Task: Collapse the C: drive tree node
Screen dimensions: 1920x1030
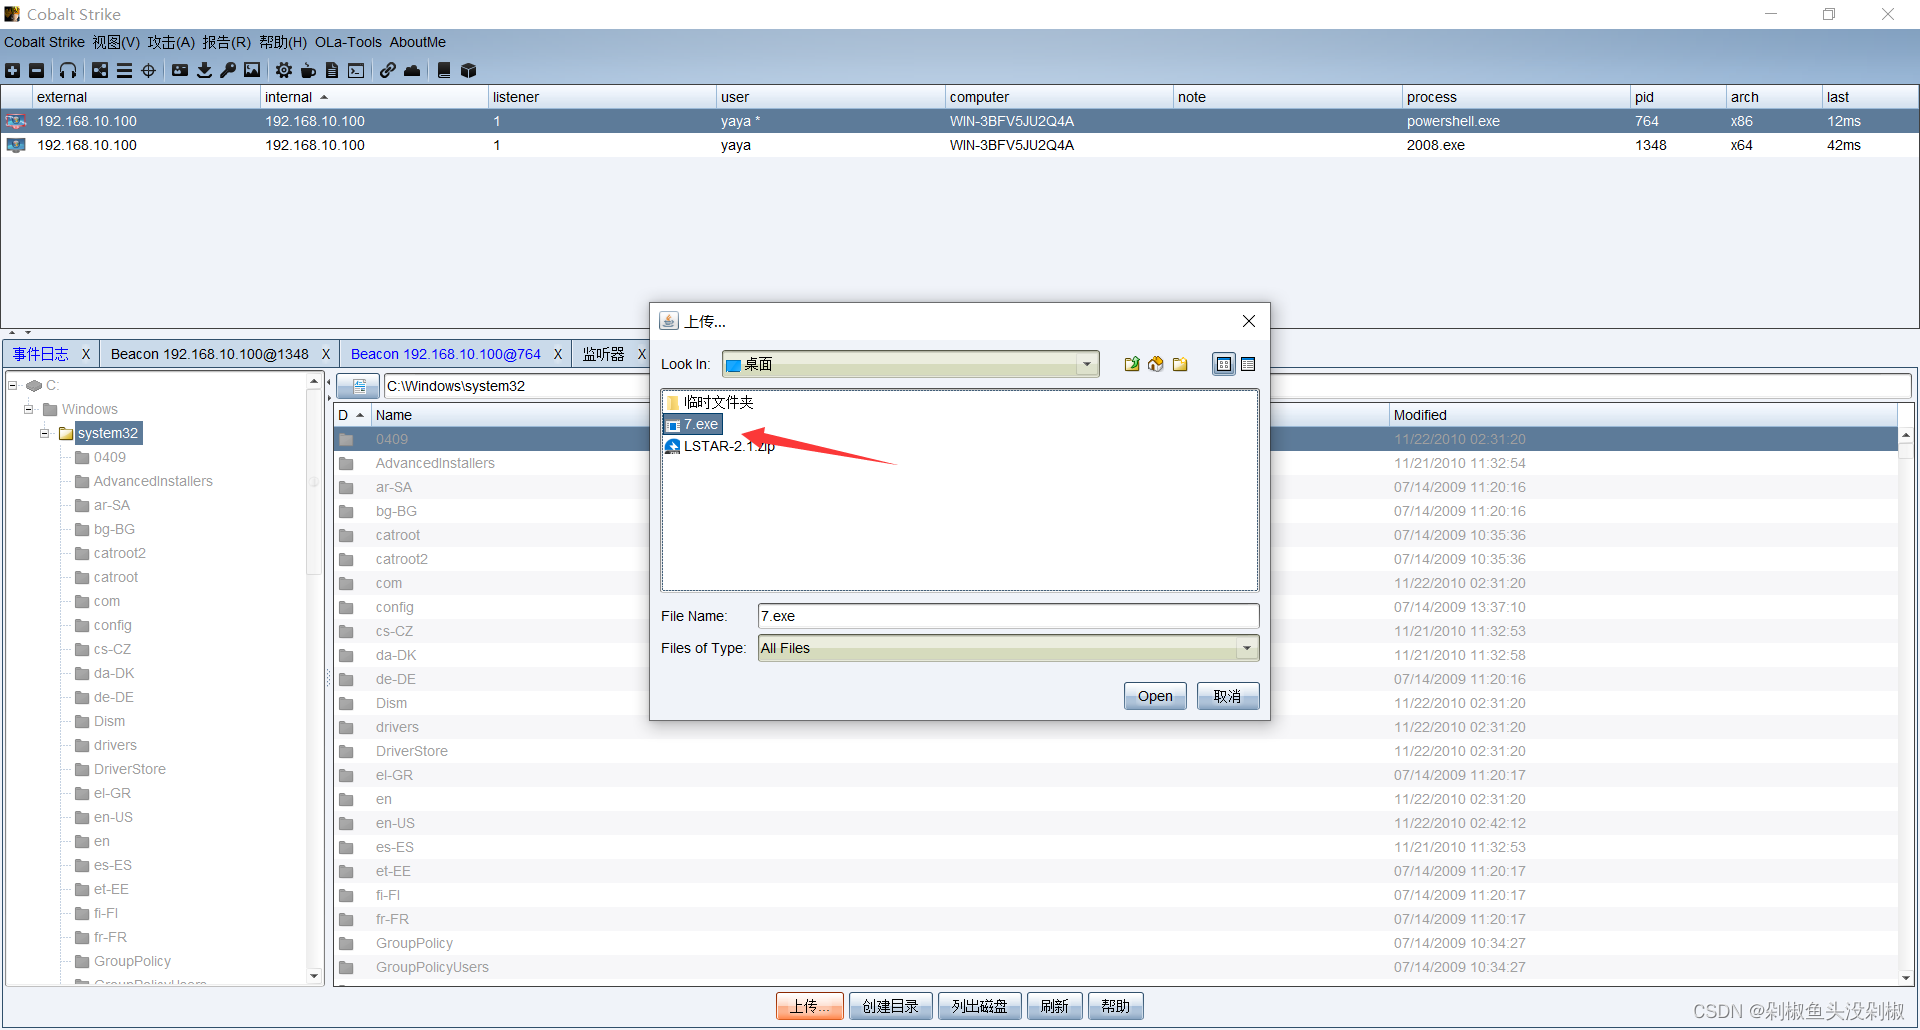Action: point(13,385)
